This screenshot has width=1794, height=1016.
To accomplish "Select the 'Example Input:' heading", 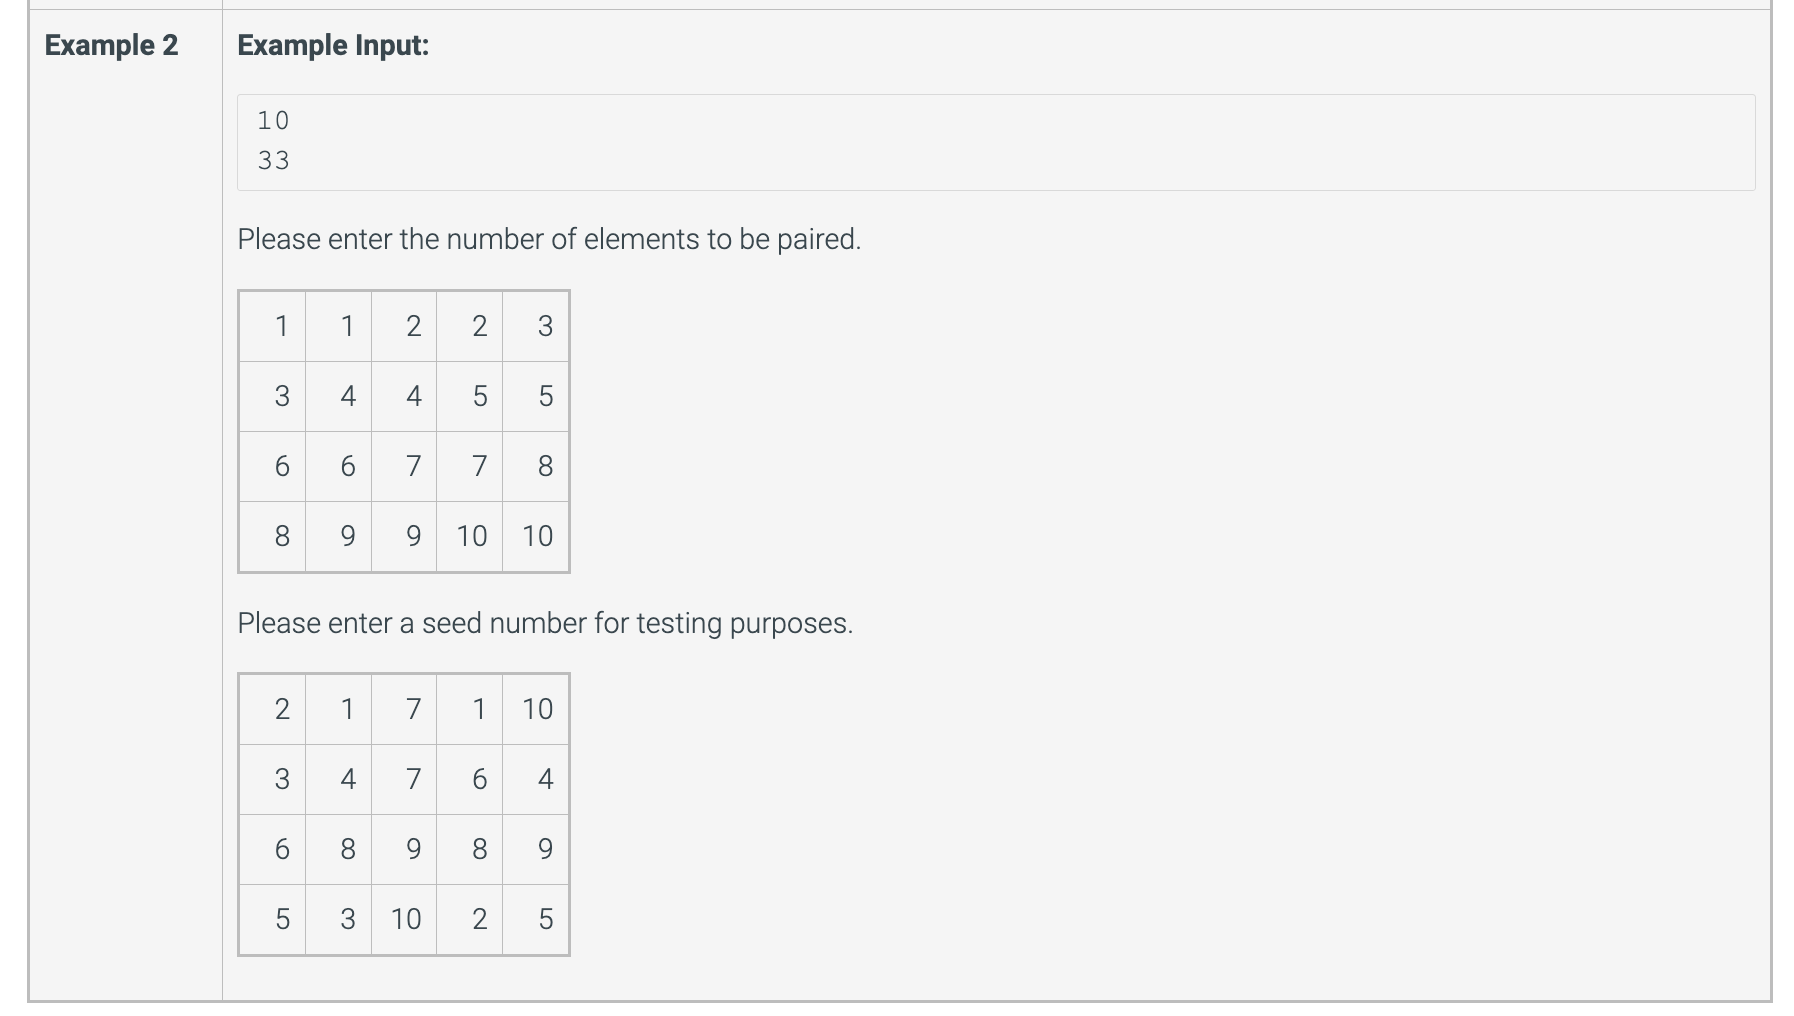I will click(x=333, y=45).
